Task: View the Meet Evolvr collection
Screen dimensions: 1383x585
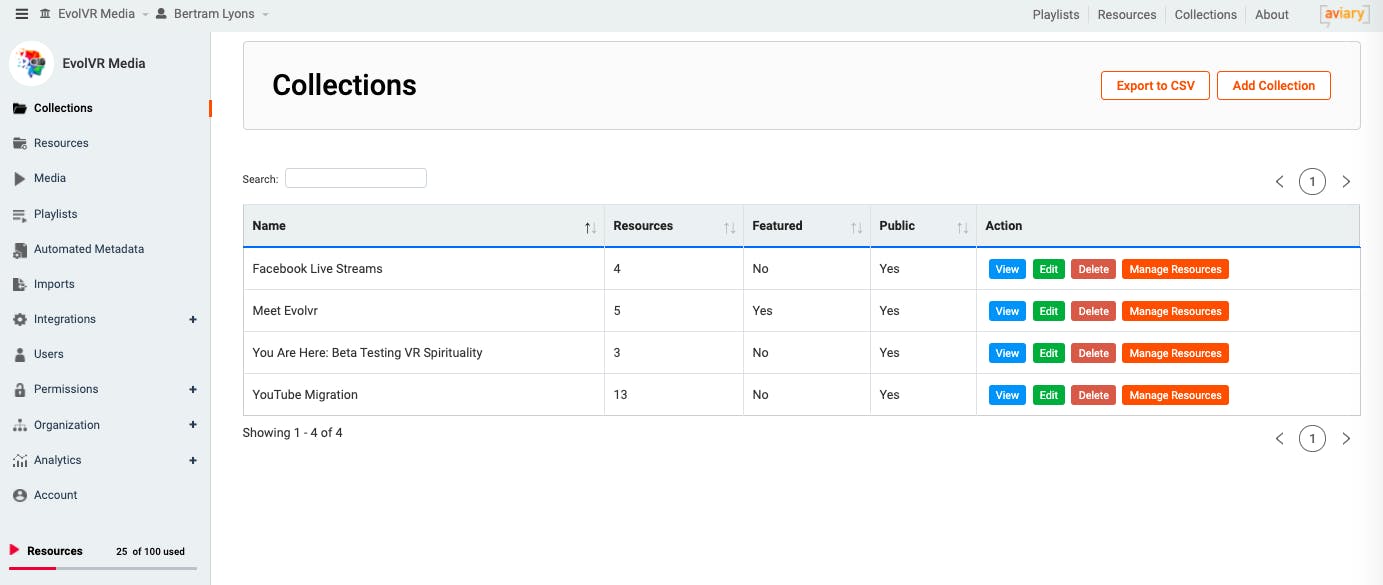Action: (x=1007, y=311)
